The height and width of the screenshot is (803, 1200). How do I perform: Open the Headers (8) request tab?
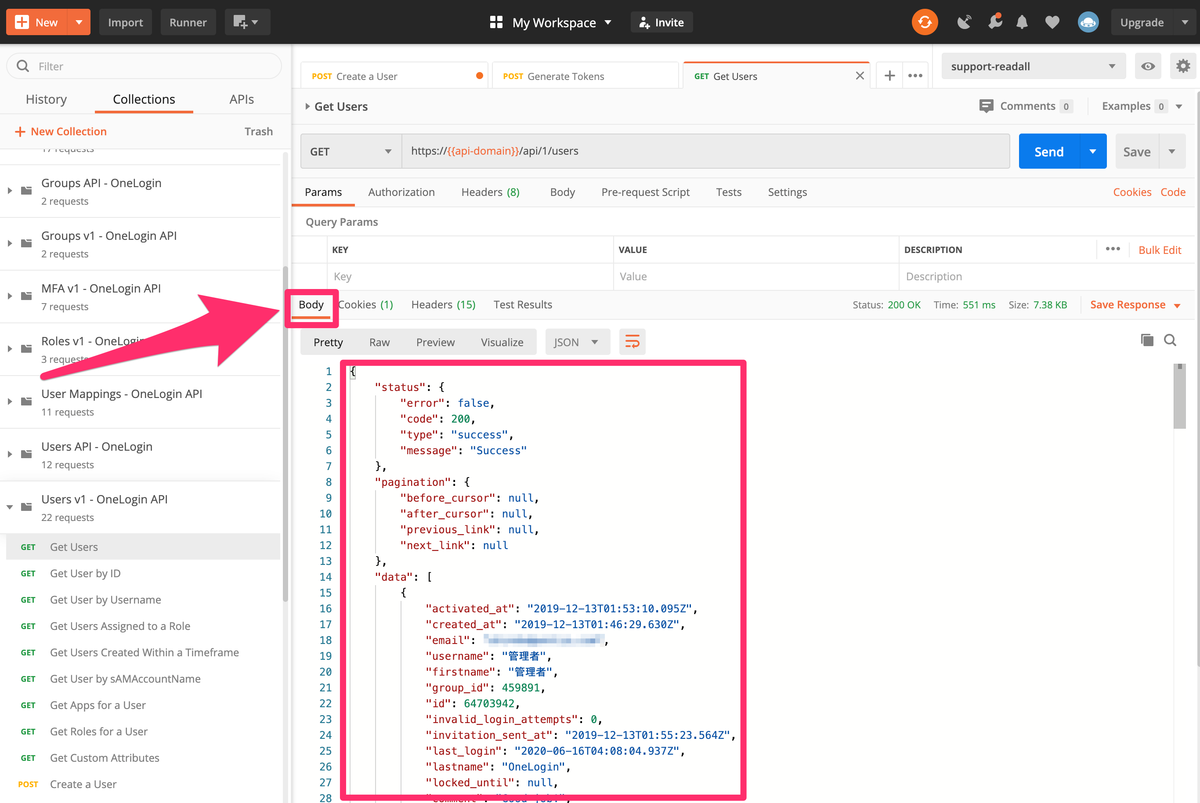tap(490, 192)
